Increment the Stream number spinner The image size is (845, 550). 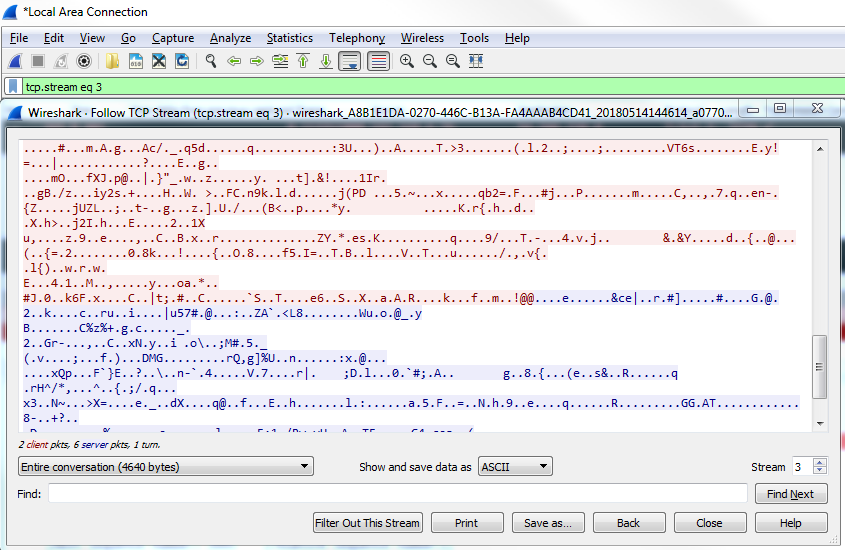coord(820,462)
